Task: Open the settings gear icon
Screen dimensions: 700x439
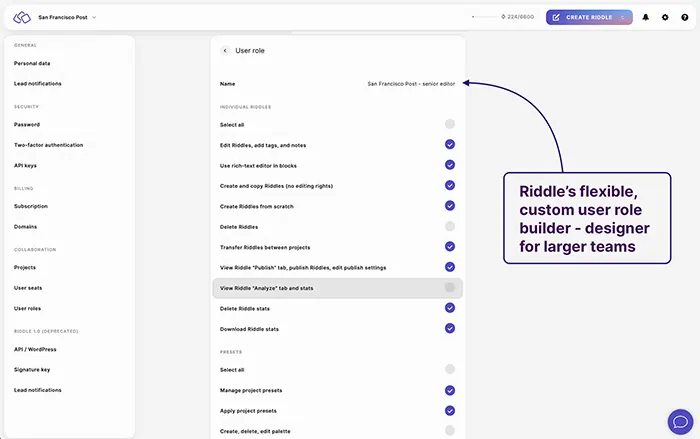Action: coord(665,17)
